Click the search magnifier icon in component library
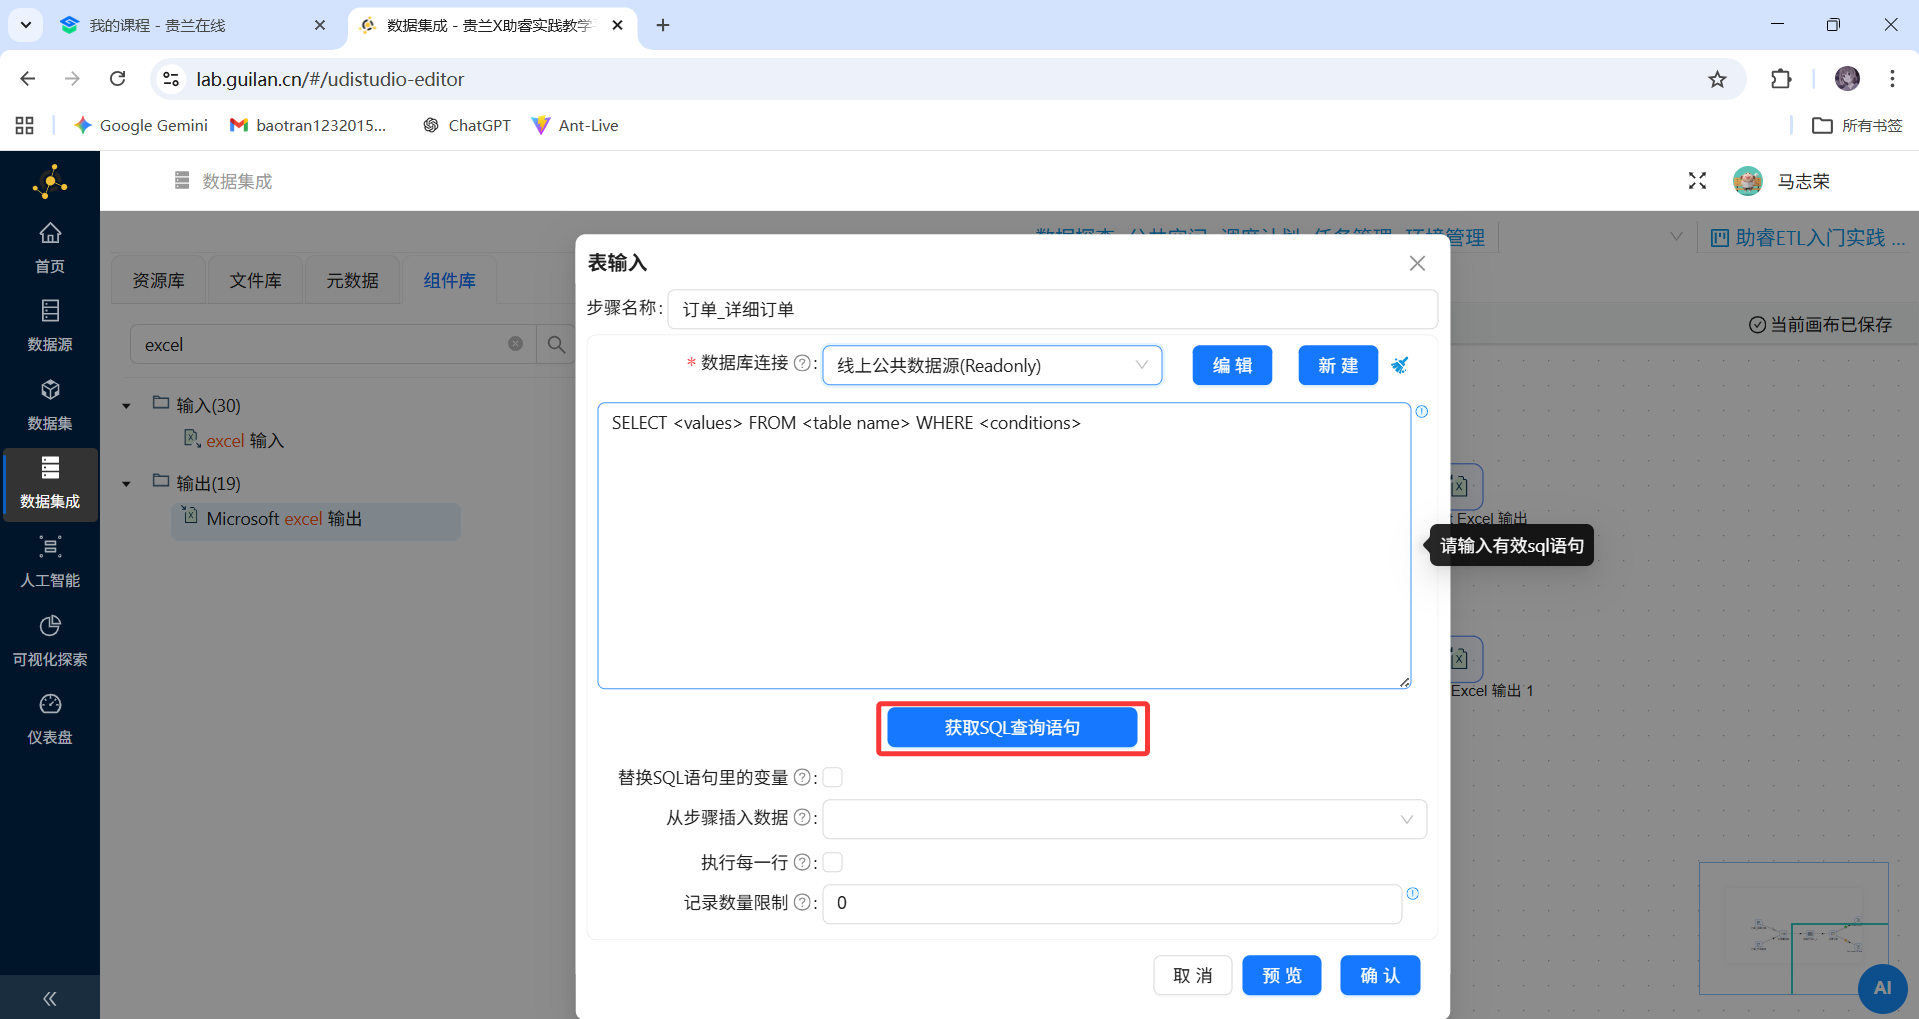 [556, 344]
